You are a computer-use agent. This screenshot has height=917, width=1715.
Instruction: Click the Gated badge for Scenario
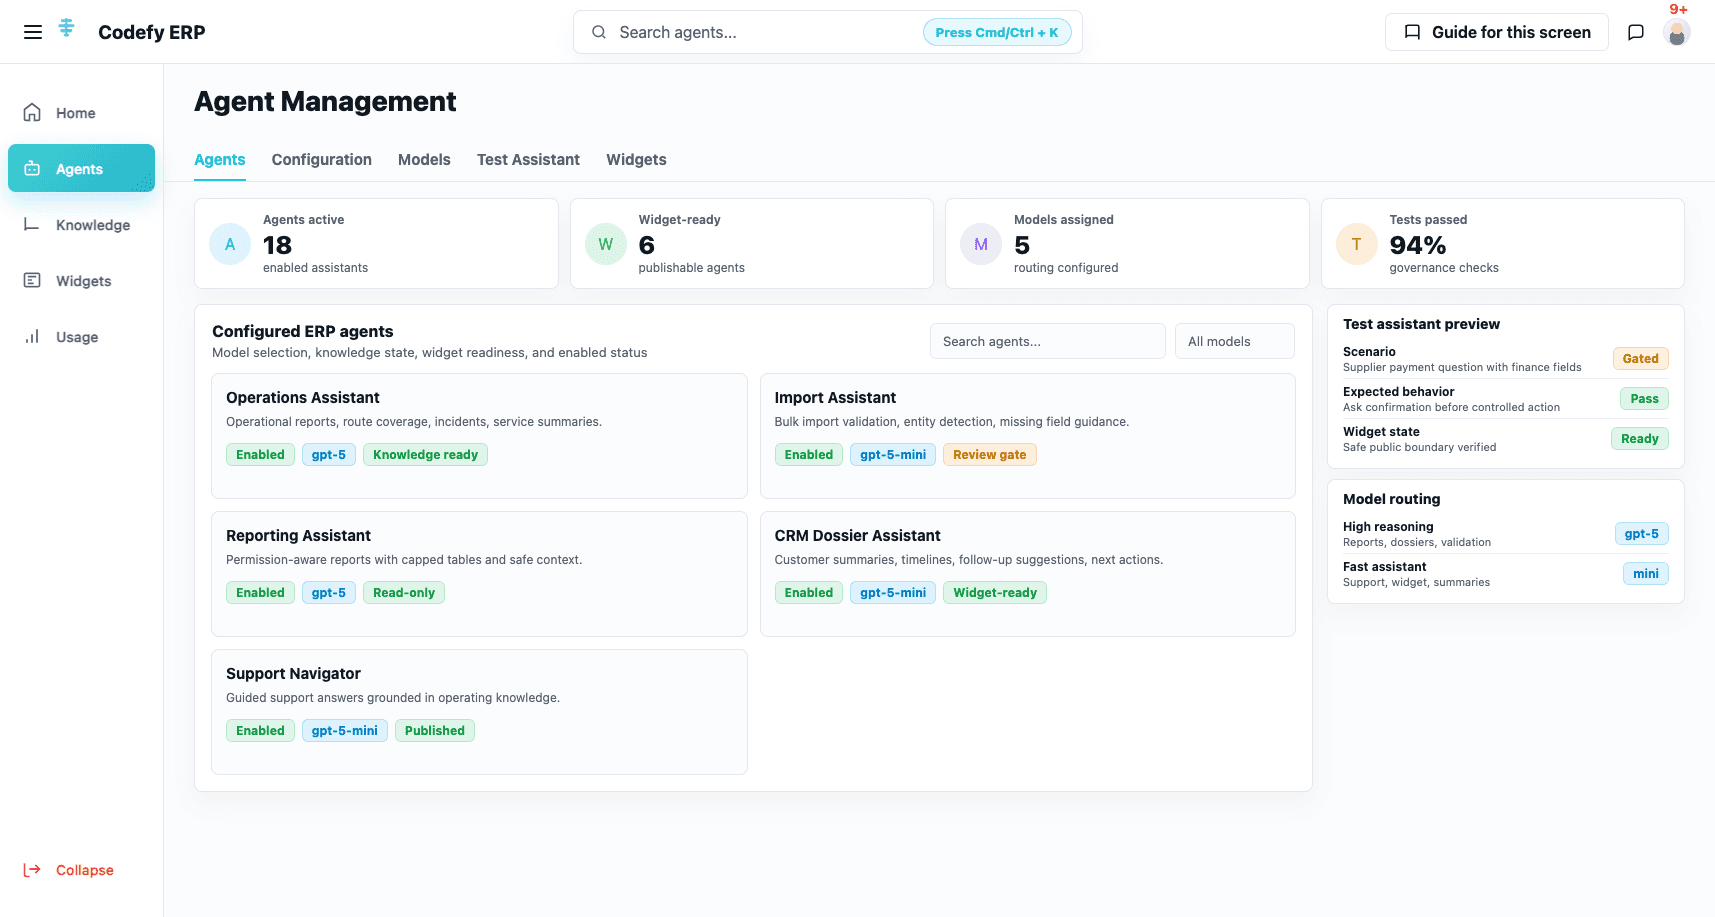[x=1641, y=359]
